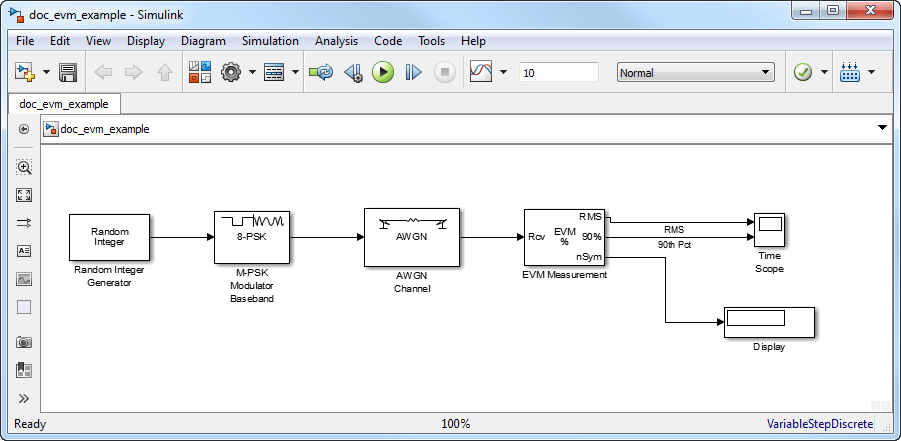This screenshot has width=901, height=441.
Task: Expand the Build Model dropdown arrow
Action: pos(872,72)
